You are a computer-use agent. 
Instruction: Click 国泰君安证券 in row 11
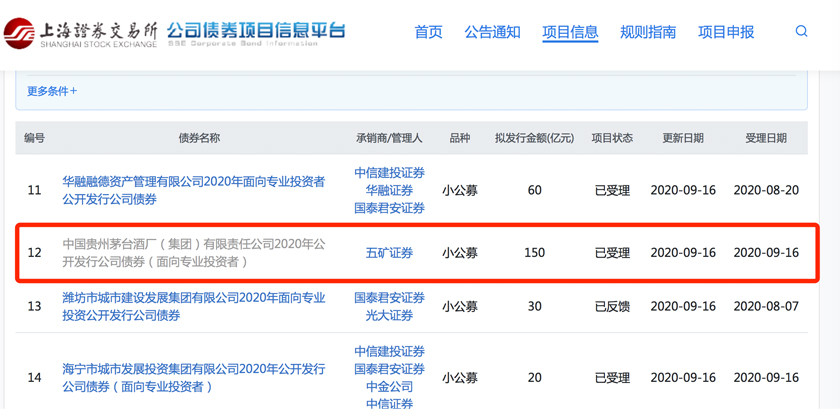(389, 208)
